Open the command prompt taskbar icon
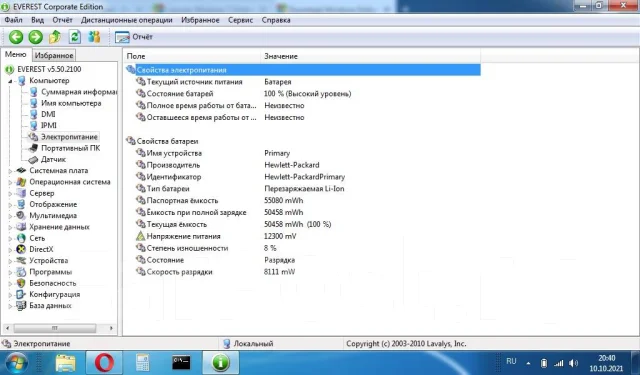This screenshot has width=640, height=375. [x=181, y=362]
